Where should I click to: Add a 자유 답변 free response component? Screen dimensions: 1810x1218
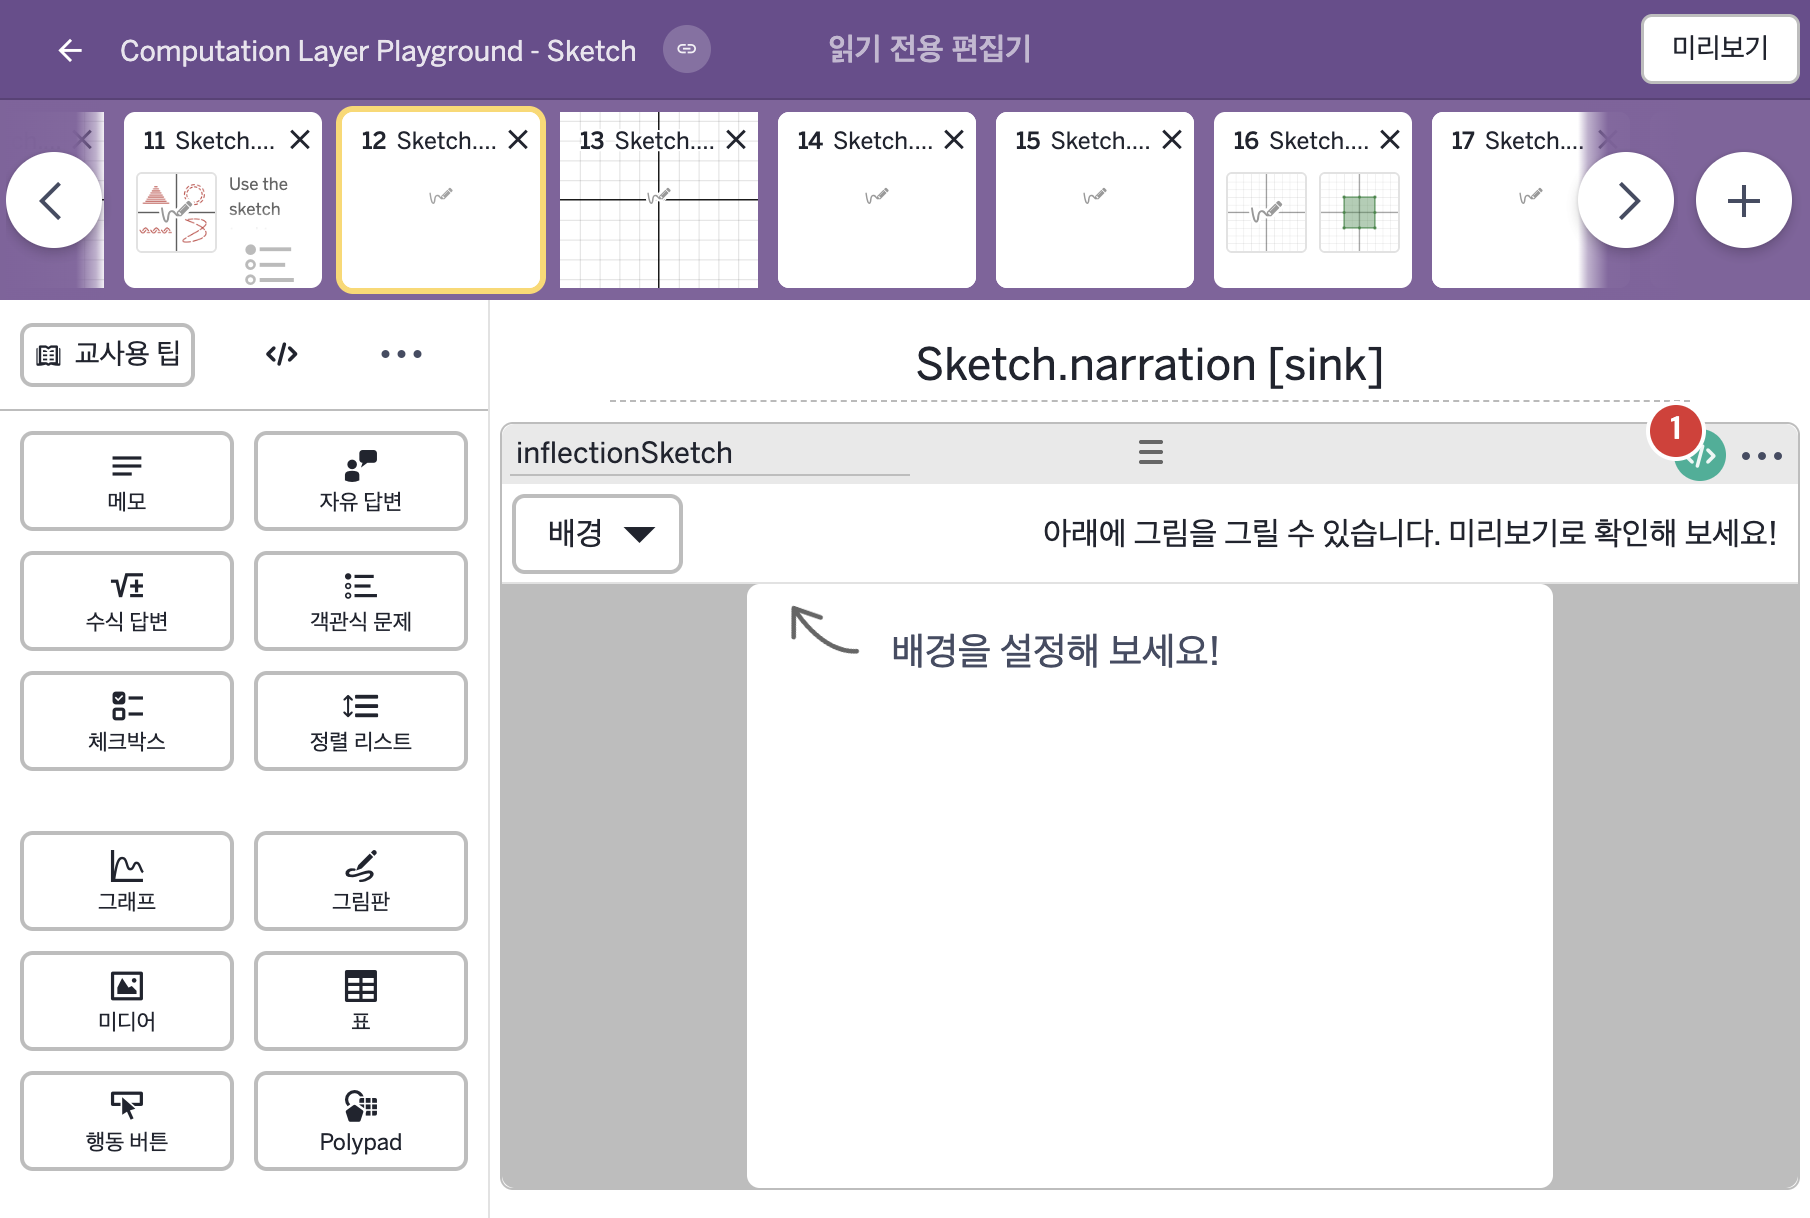(x=361, y=481)
